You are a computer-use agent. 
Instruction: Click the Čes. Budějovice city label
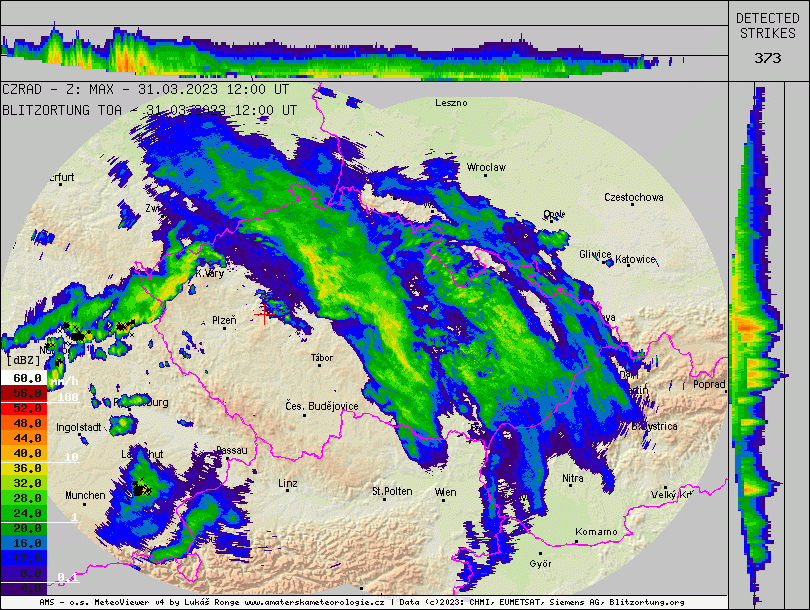point(321,406)
